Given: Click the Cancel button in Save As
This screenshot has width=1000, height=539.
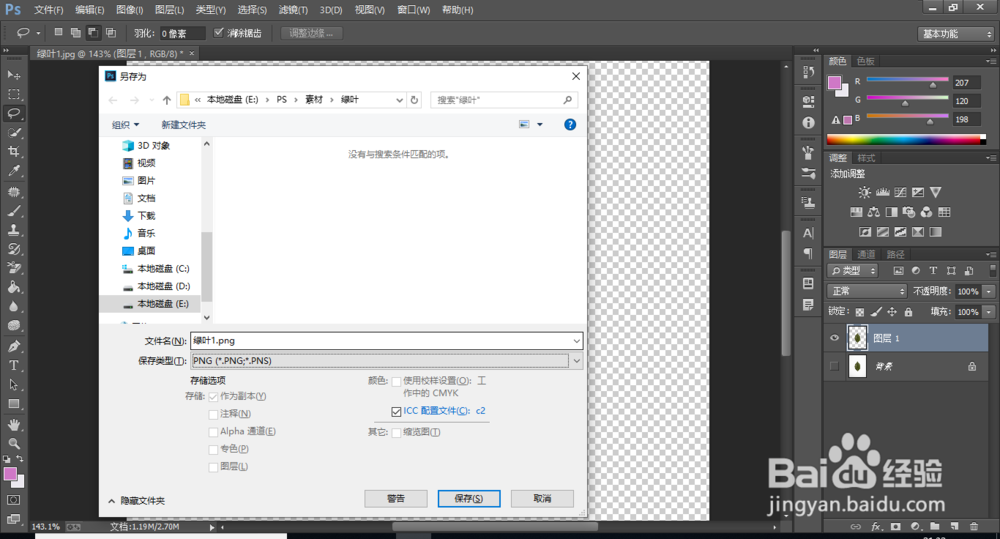Looking at the screenshot, I should point(542,498).
